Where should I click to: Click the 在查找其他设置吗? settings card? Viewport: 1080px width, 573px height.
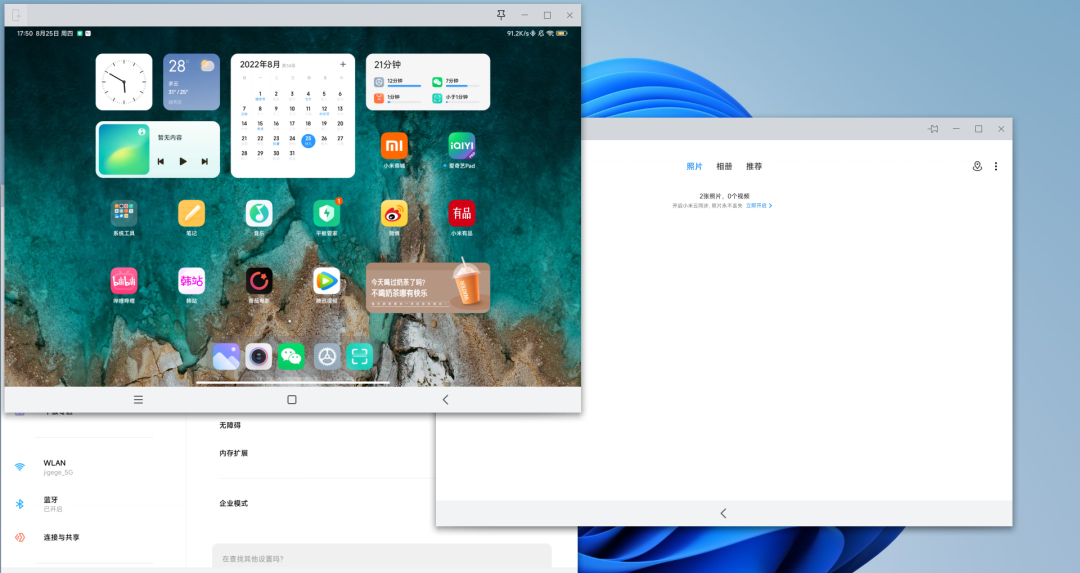coord(382,558)
